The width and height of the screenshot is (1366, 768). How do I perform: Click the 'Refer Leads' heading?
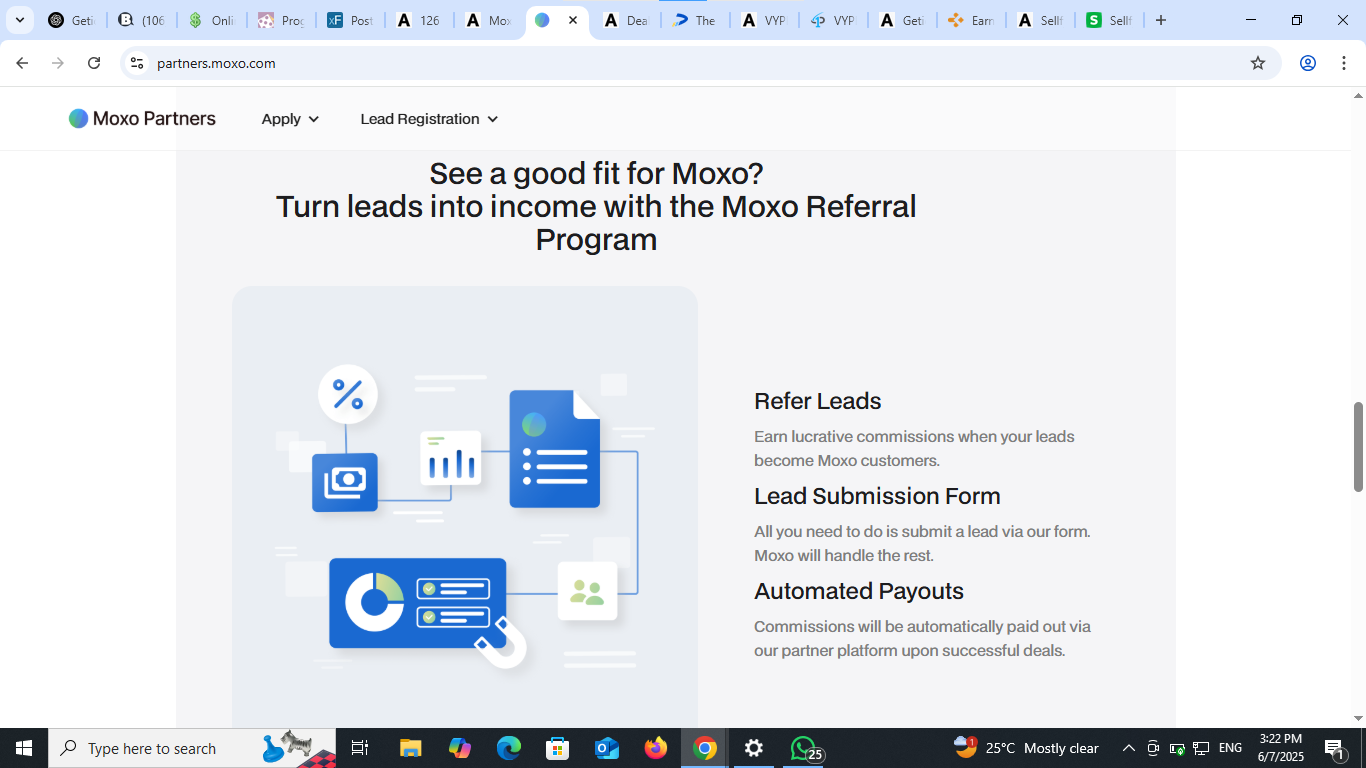[x=818, y=401]
